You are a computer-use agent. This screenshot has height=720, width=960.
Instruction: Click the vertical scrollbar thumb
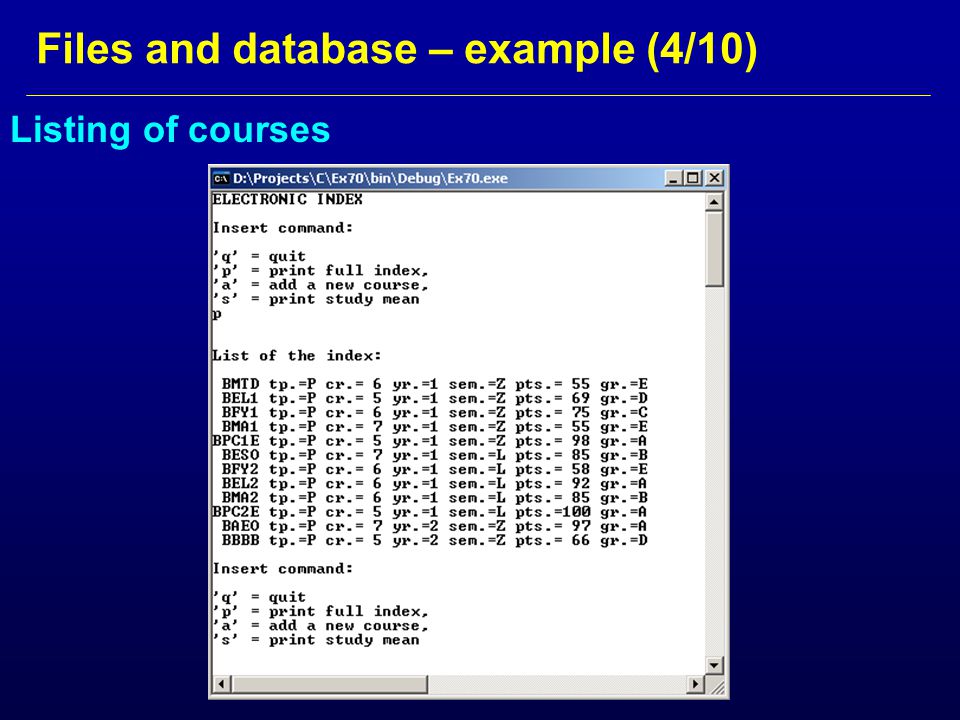[x=714, y=249]
